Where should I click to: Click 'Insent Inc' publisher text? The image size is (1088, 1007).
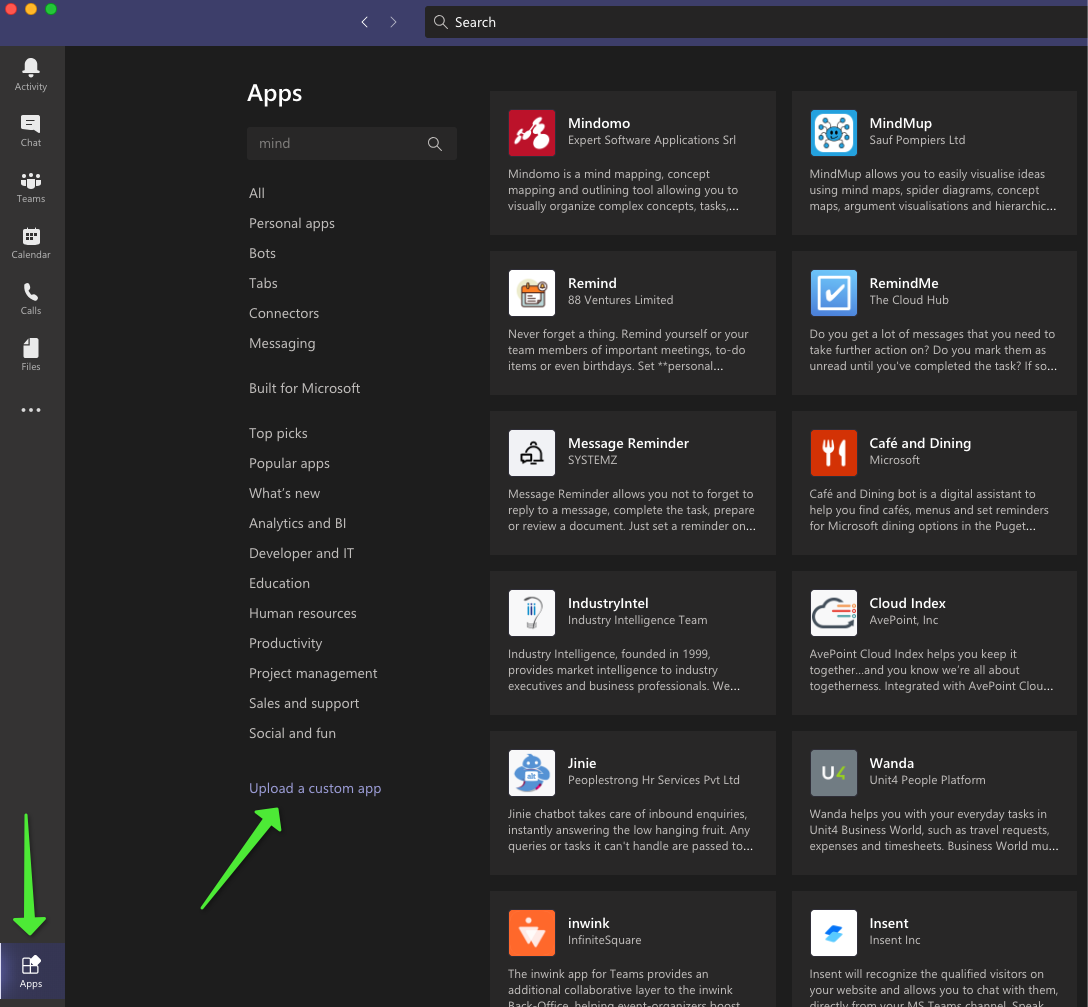[x=894, y=940]
